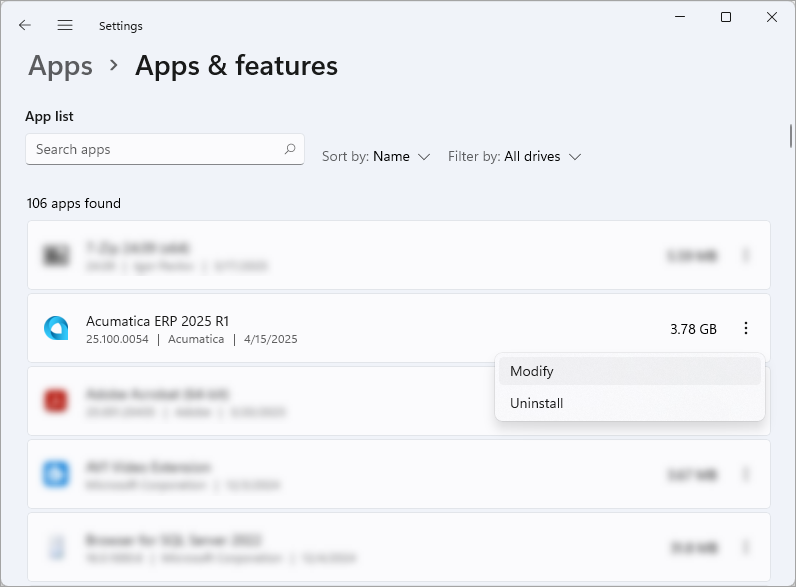Open the hamburger navigation menu
This screenshot has height=587, width=796.
pyautogui.click(x=65, y=25)
